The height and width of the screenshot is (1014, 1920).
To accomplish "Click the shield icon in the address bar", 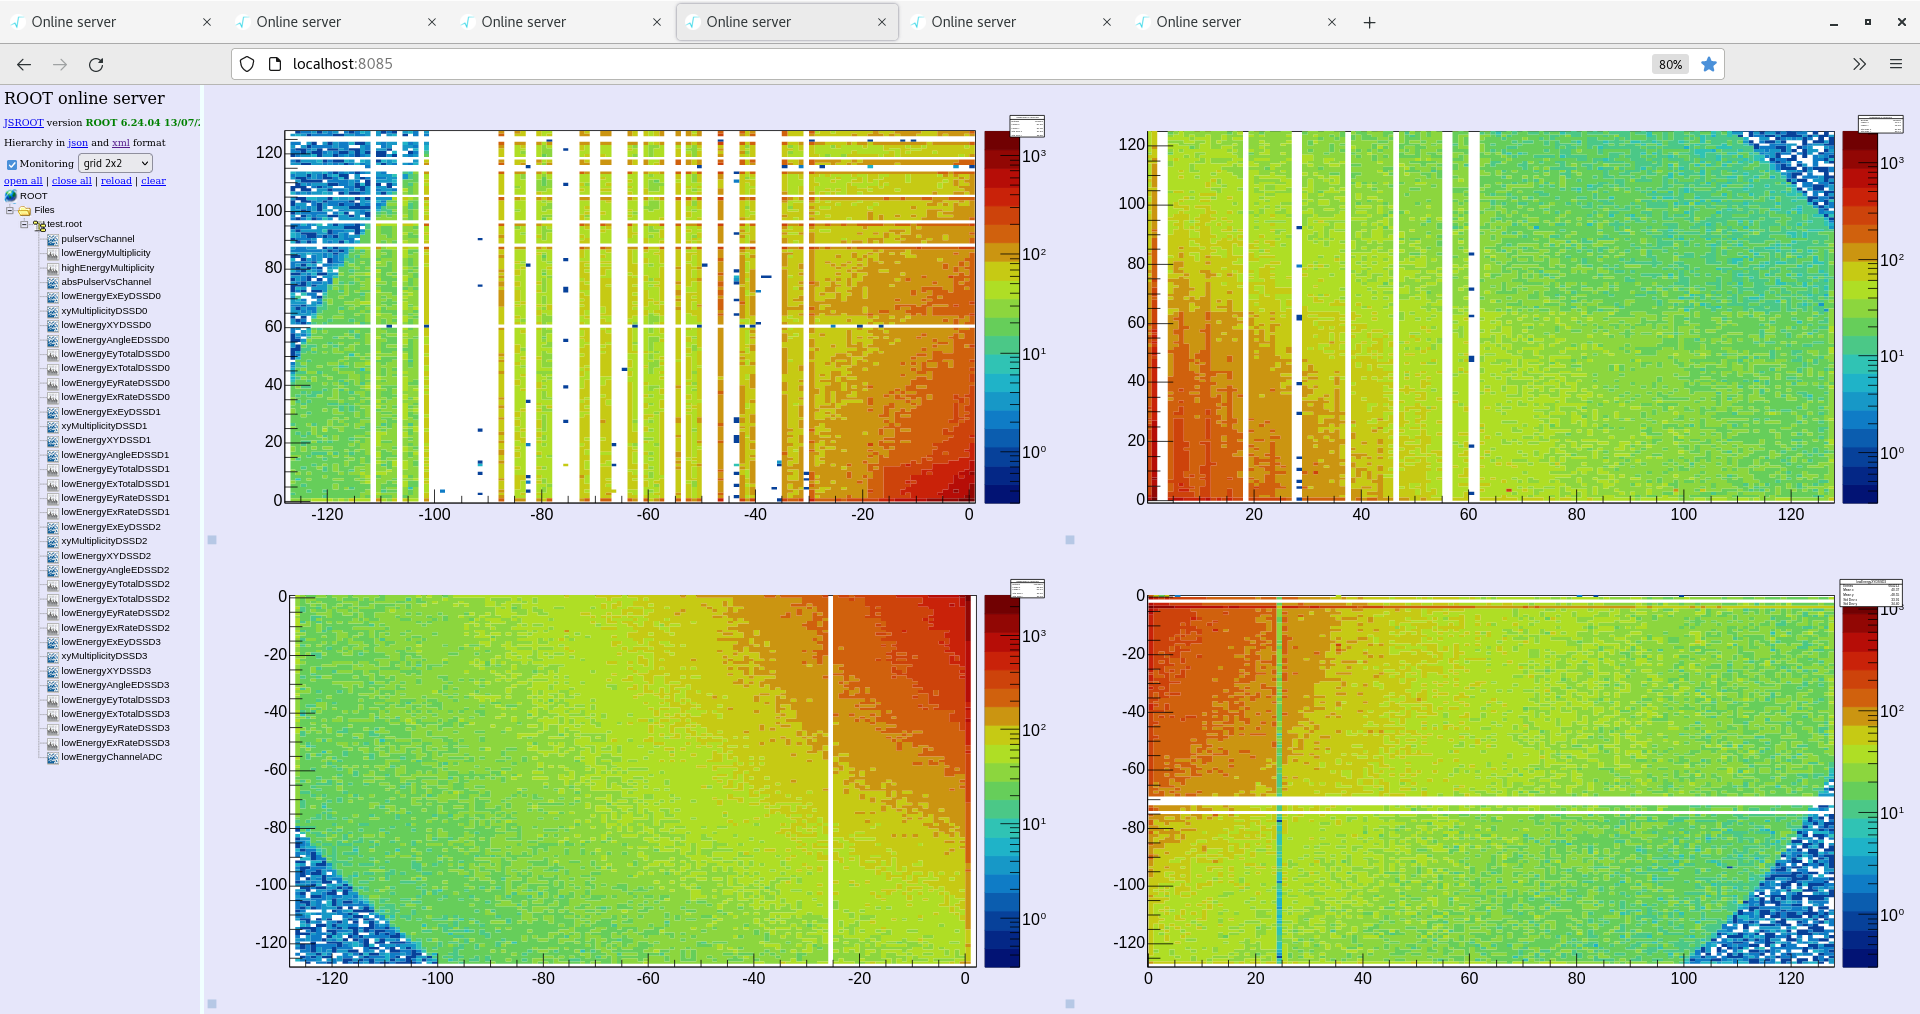I will [x=247, y=64].
